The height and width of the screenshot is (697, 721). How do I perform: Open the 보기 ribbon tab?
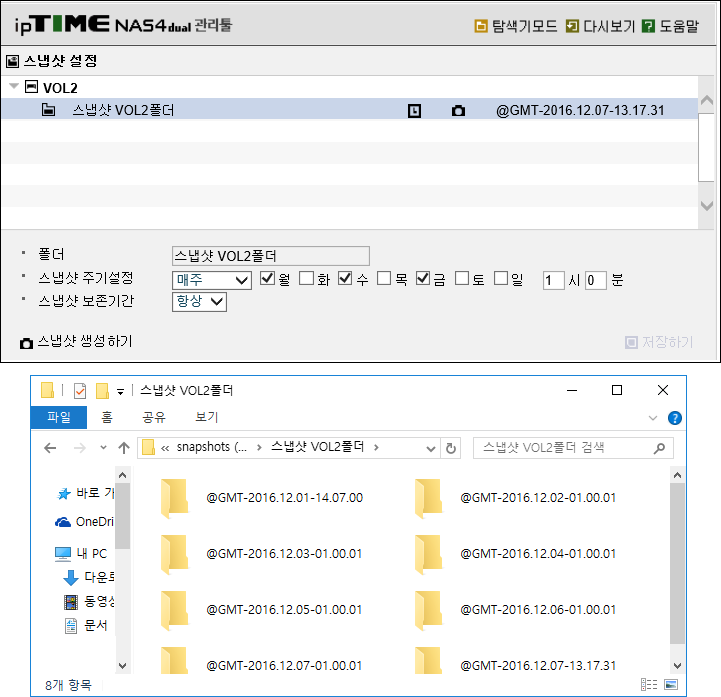coord(206,417)
